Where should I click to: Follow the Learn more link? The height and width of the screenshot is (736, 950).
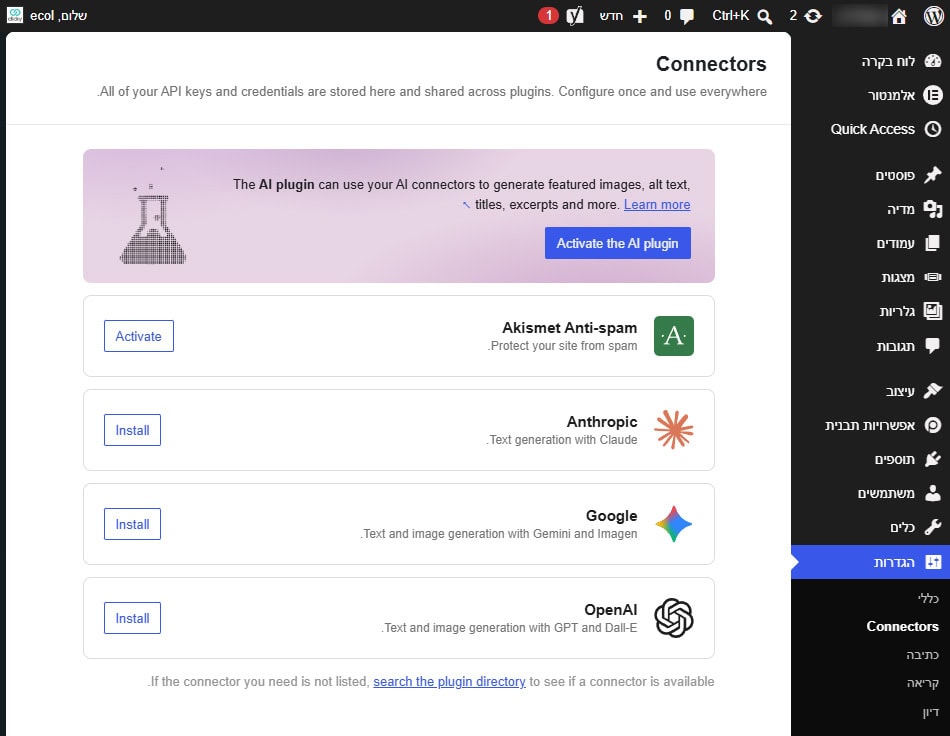click(657, 205)
